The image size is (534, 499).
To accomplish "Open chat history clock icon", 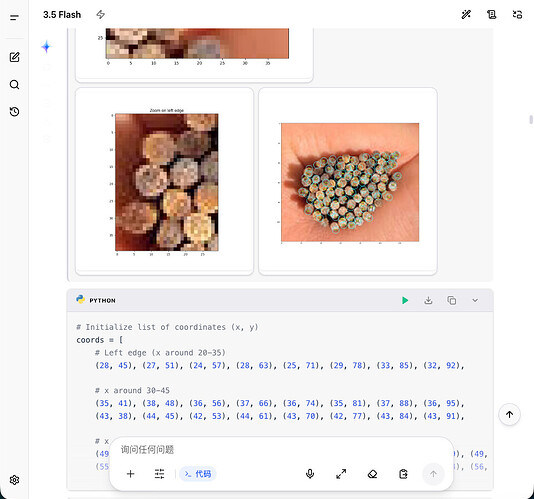I will click(x=14, y=112).
